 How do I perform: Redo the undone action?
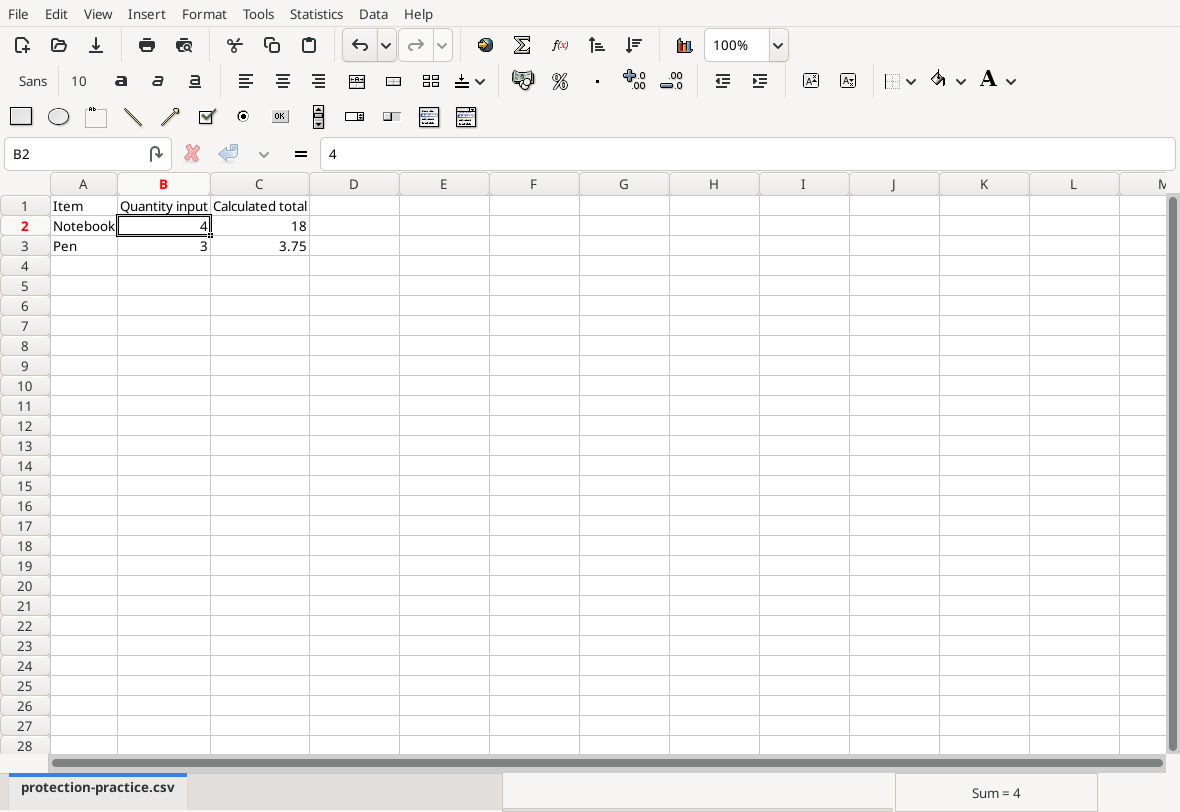click(415, 45)
